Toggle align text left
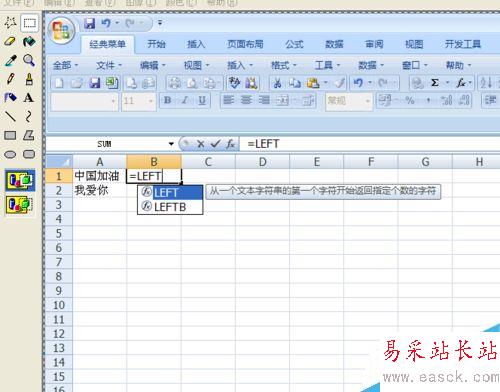Screen dimensions: 500x392 tap(228, 100)
